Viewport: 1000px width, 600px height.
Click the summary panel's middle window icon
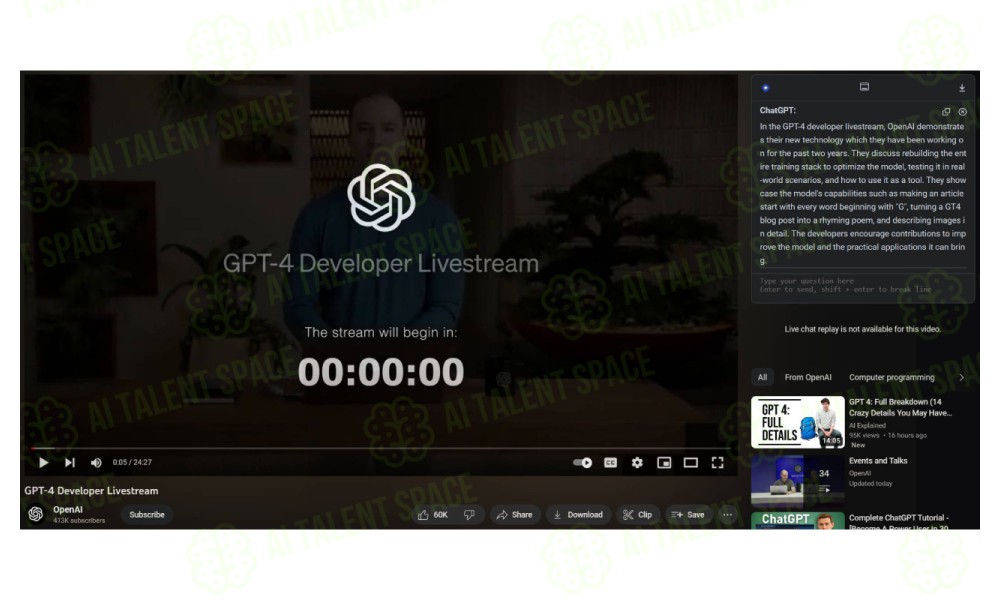[x=864, y=87]
